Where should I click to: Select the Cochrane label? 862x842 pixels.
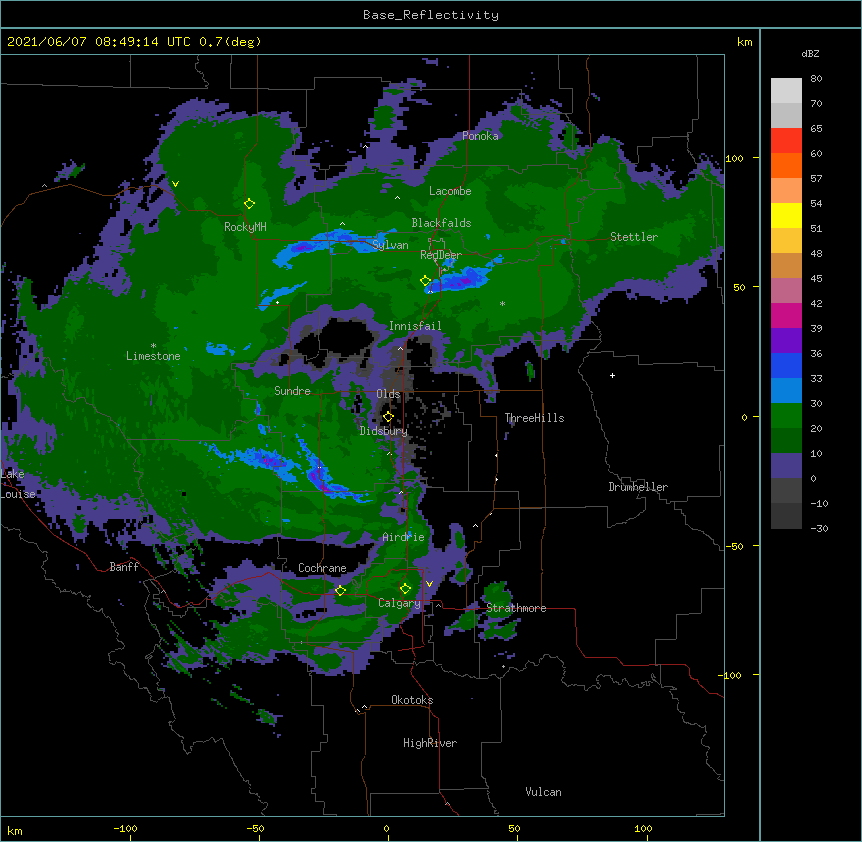point(322,568)
